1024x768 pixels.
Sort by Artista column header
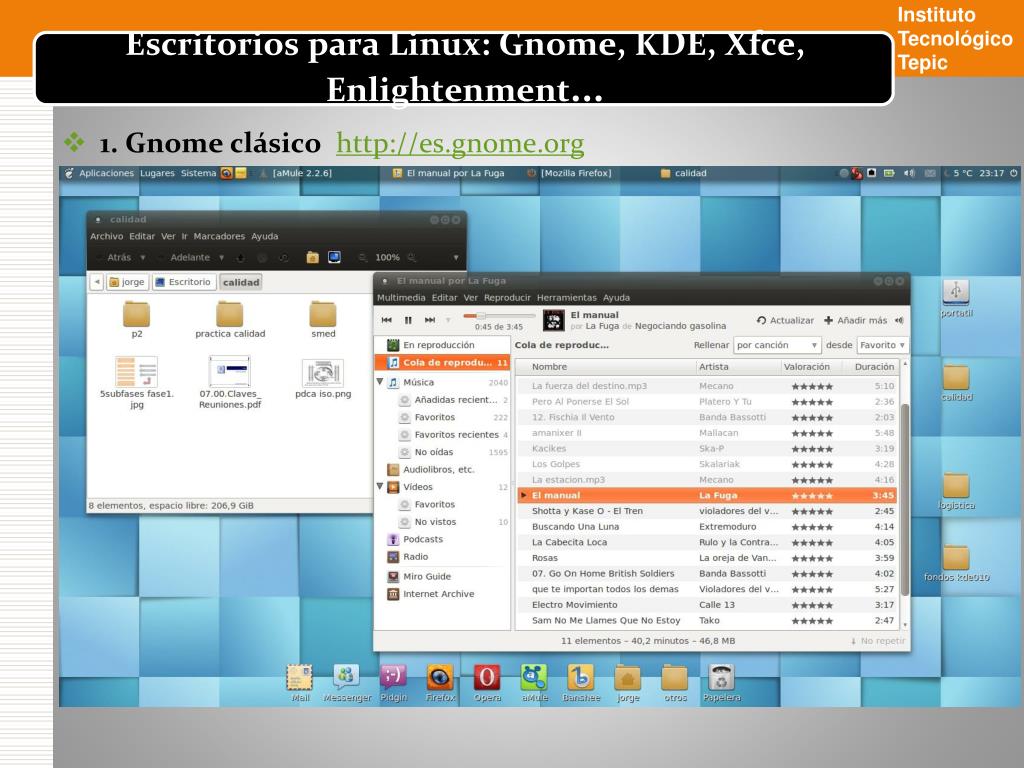coord(738,367)
